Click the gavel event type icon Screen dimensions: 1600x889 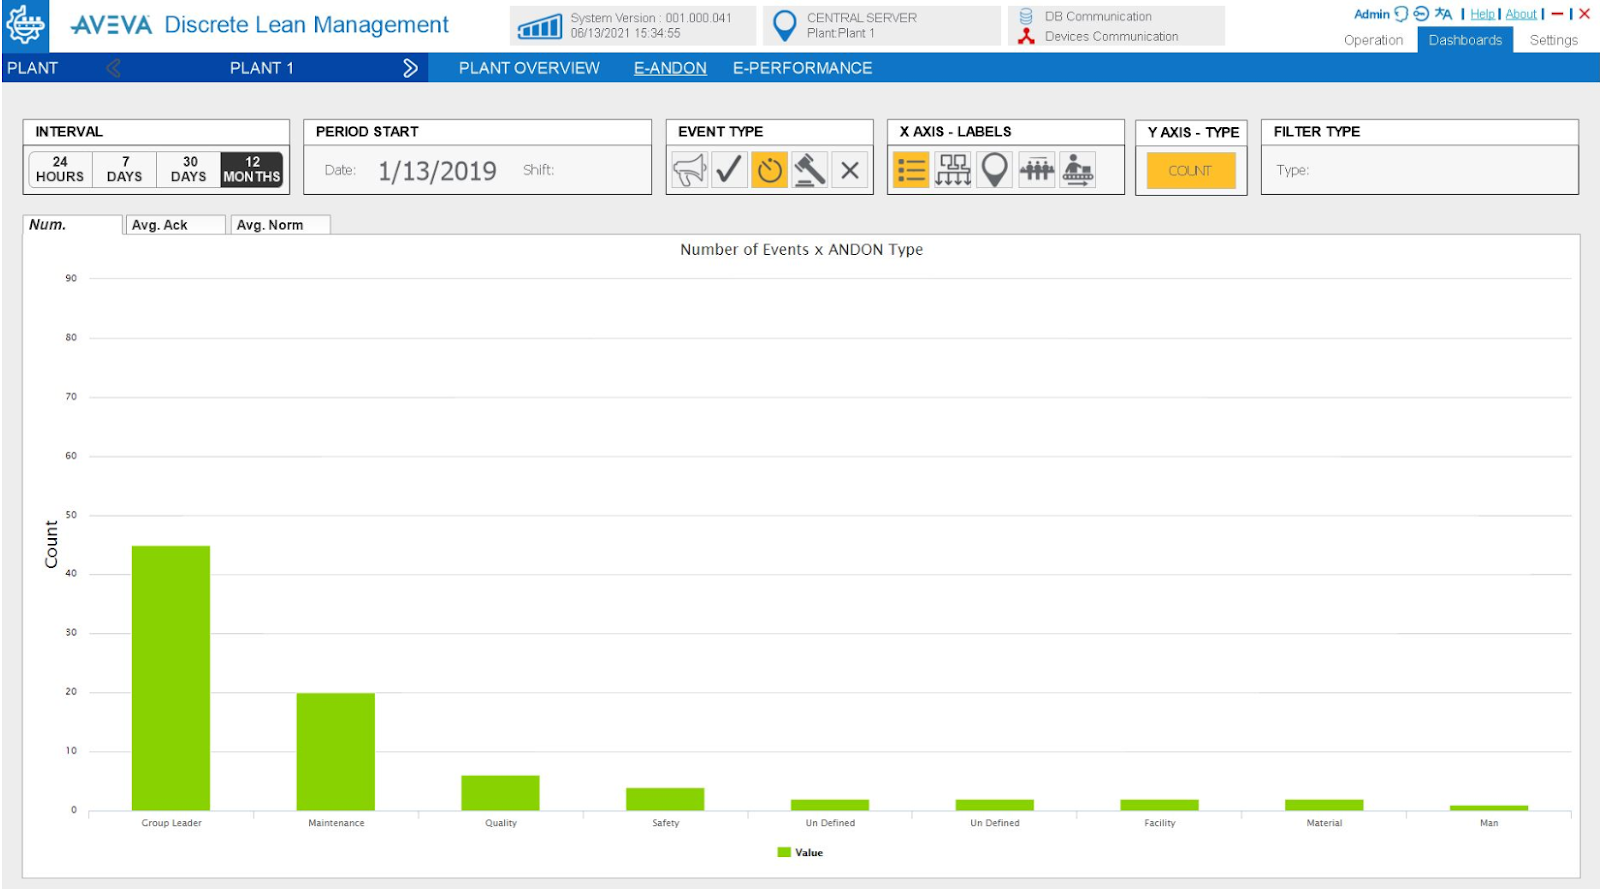point(809,170)
